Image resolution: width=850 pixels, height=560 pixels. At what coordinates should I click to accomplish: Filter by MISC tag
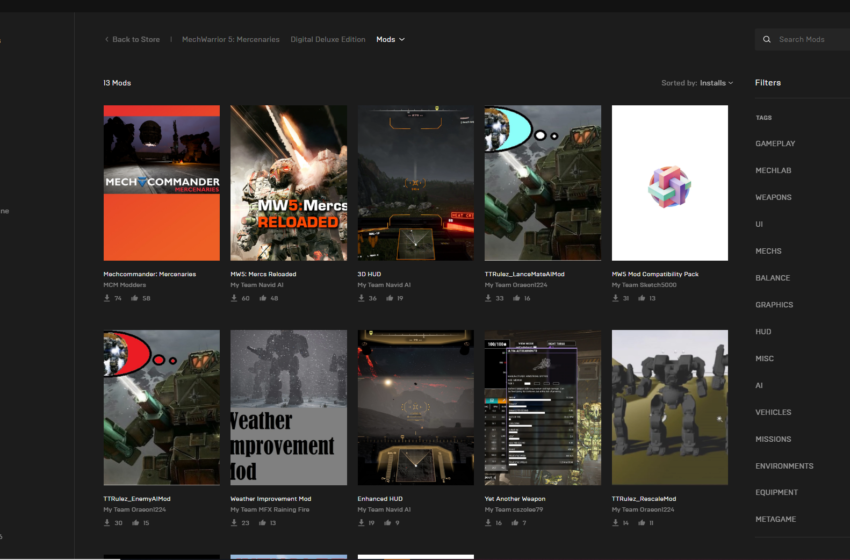[764, 358]
